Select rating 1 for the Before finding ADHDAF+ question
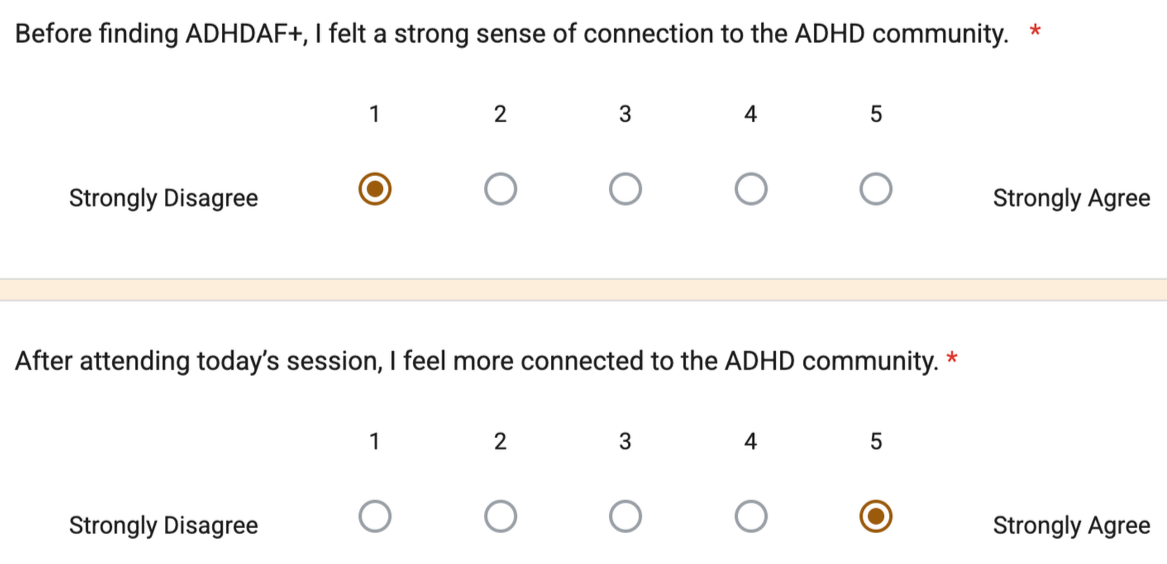 click(374, 190)
